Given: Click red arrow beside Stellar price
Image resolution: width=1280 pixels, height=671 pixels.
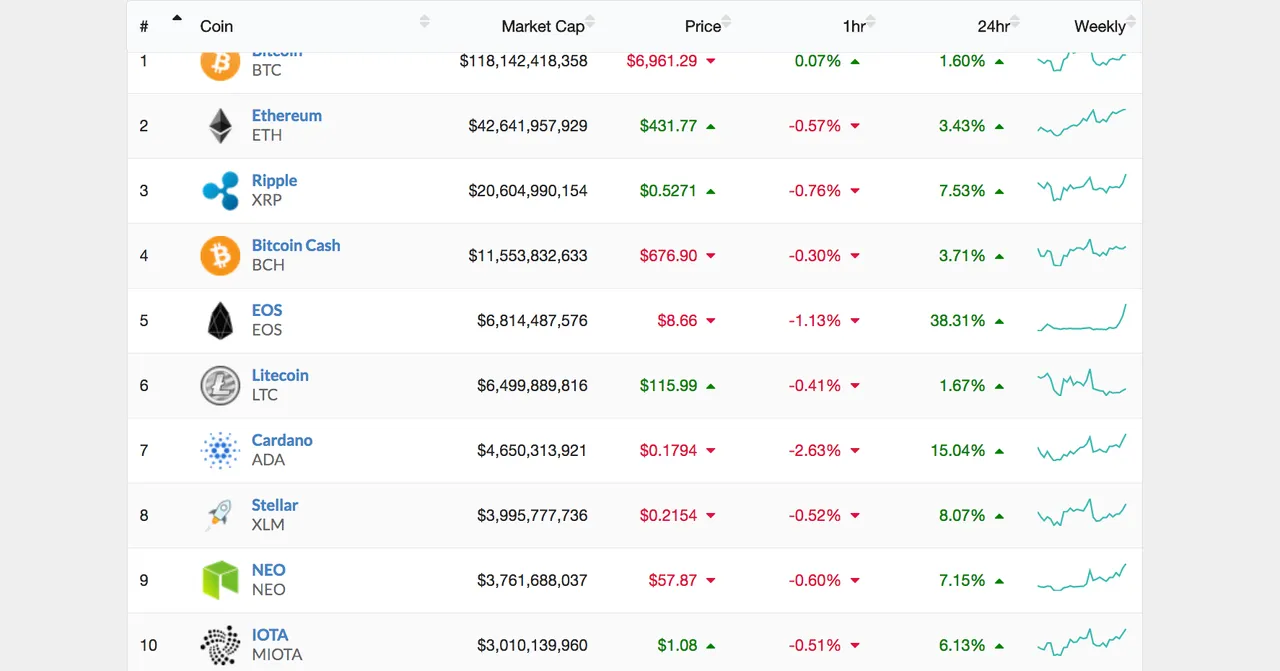Looking at the screenshot, I should click(x=711, y=516).
